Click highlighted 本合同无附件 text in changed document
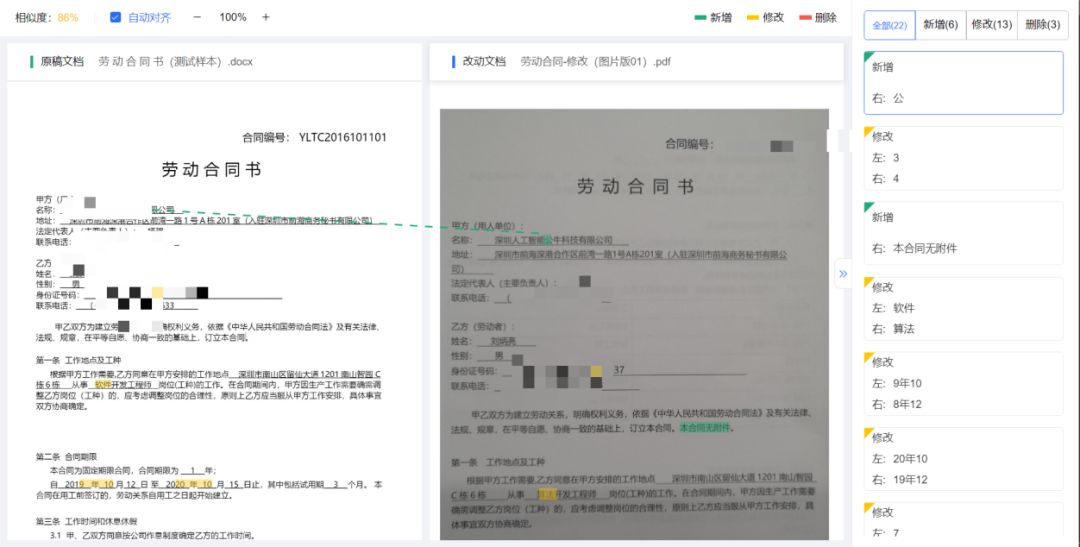The width and height of the screenshot is (1080, 547). click(x=706, y=428)
